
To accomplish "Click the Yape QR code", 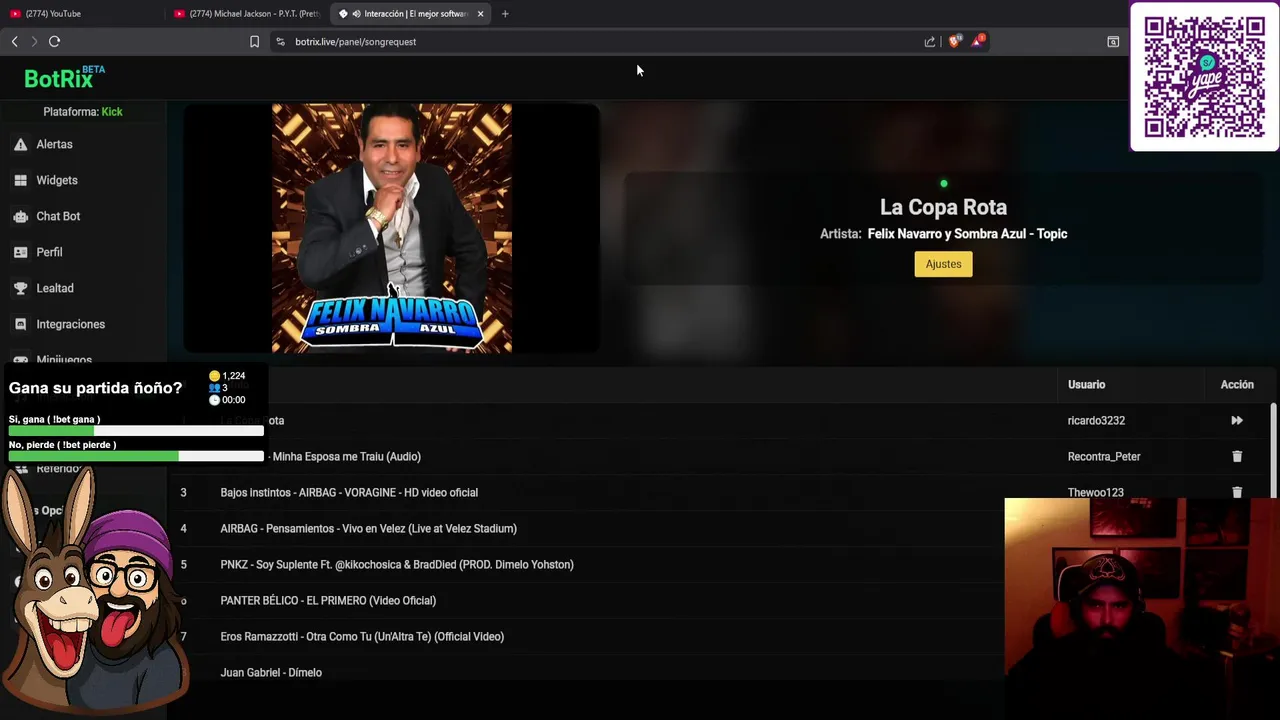I will (1204, 77).
